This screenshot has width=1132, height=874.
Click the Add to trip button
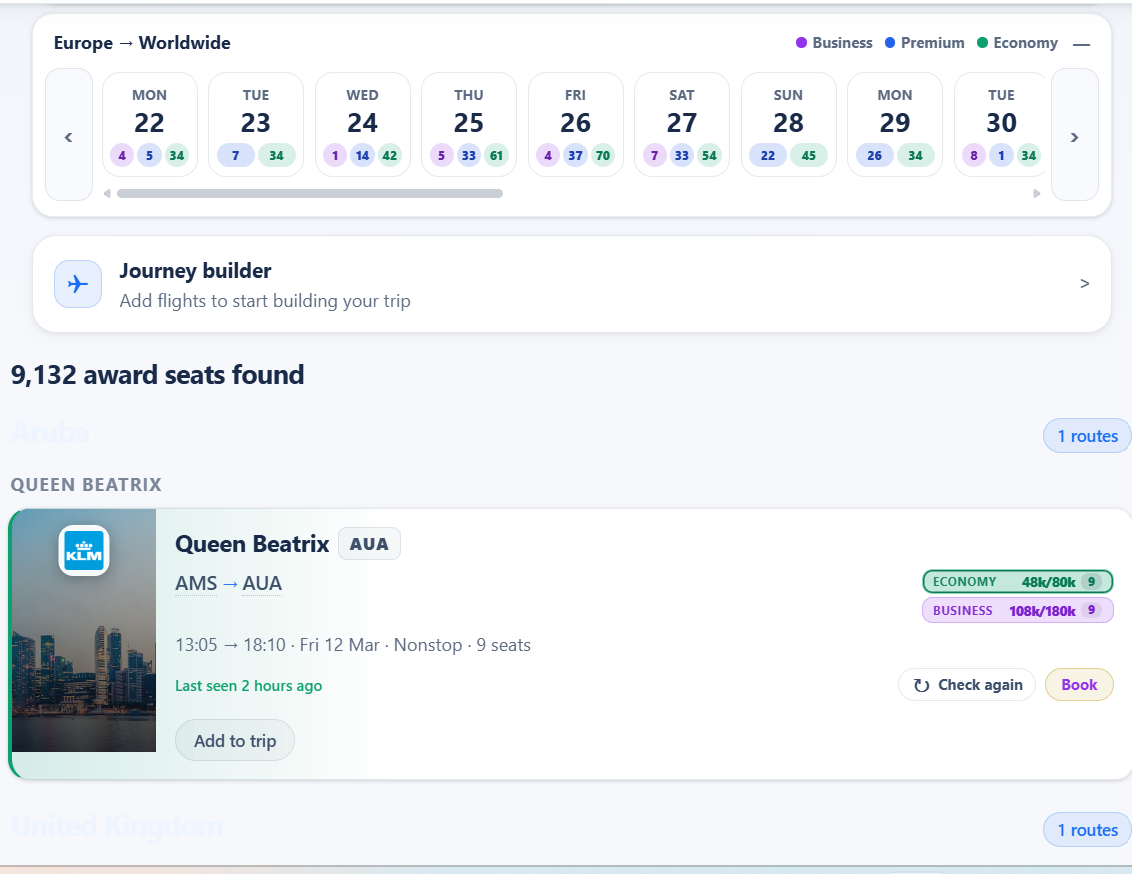(235, 740)
